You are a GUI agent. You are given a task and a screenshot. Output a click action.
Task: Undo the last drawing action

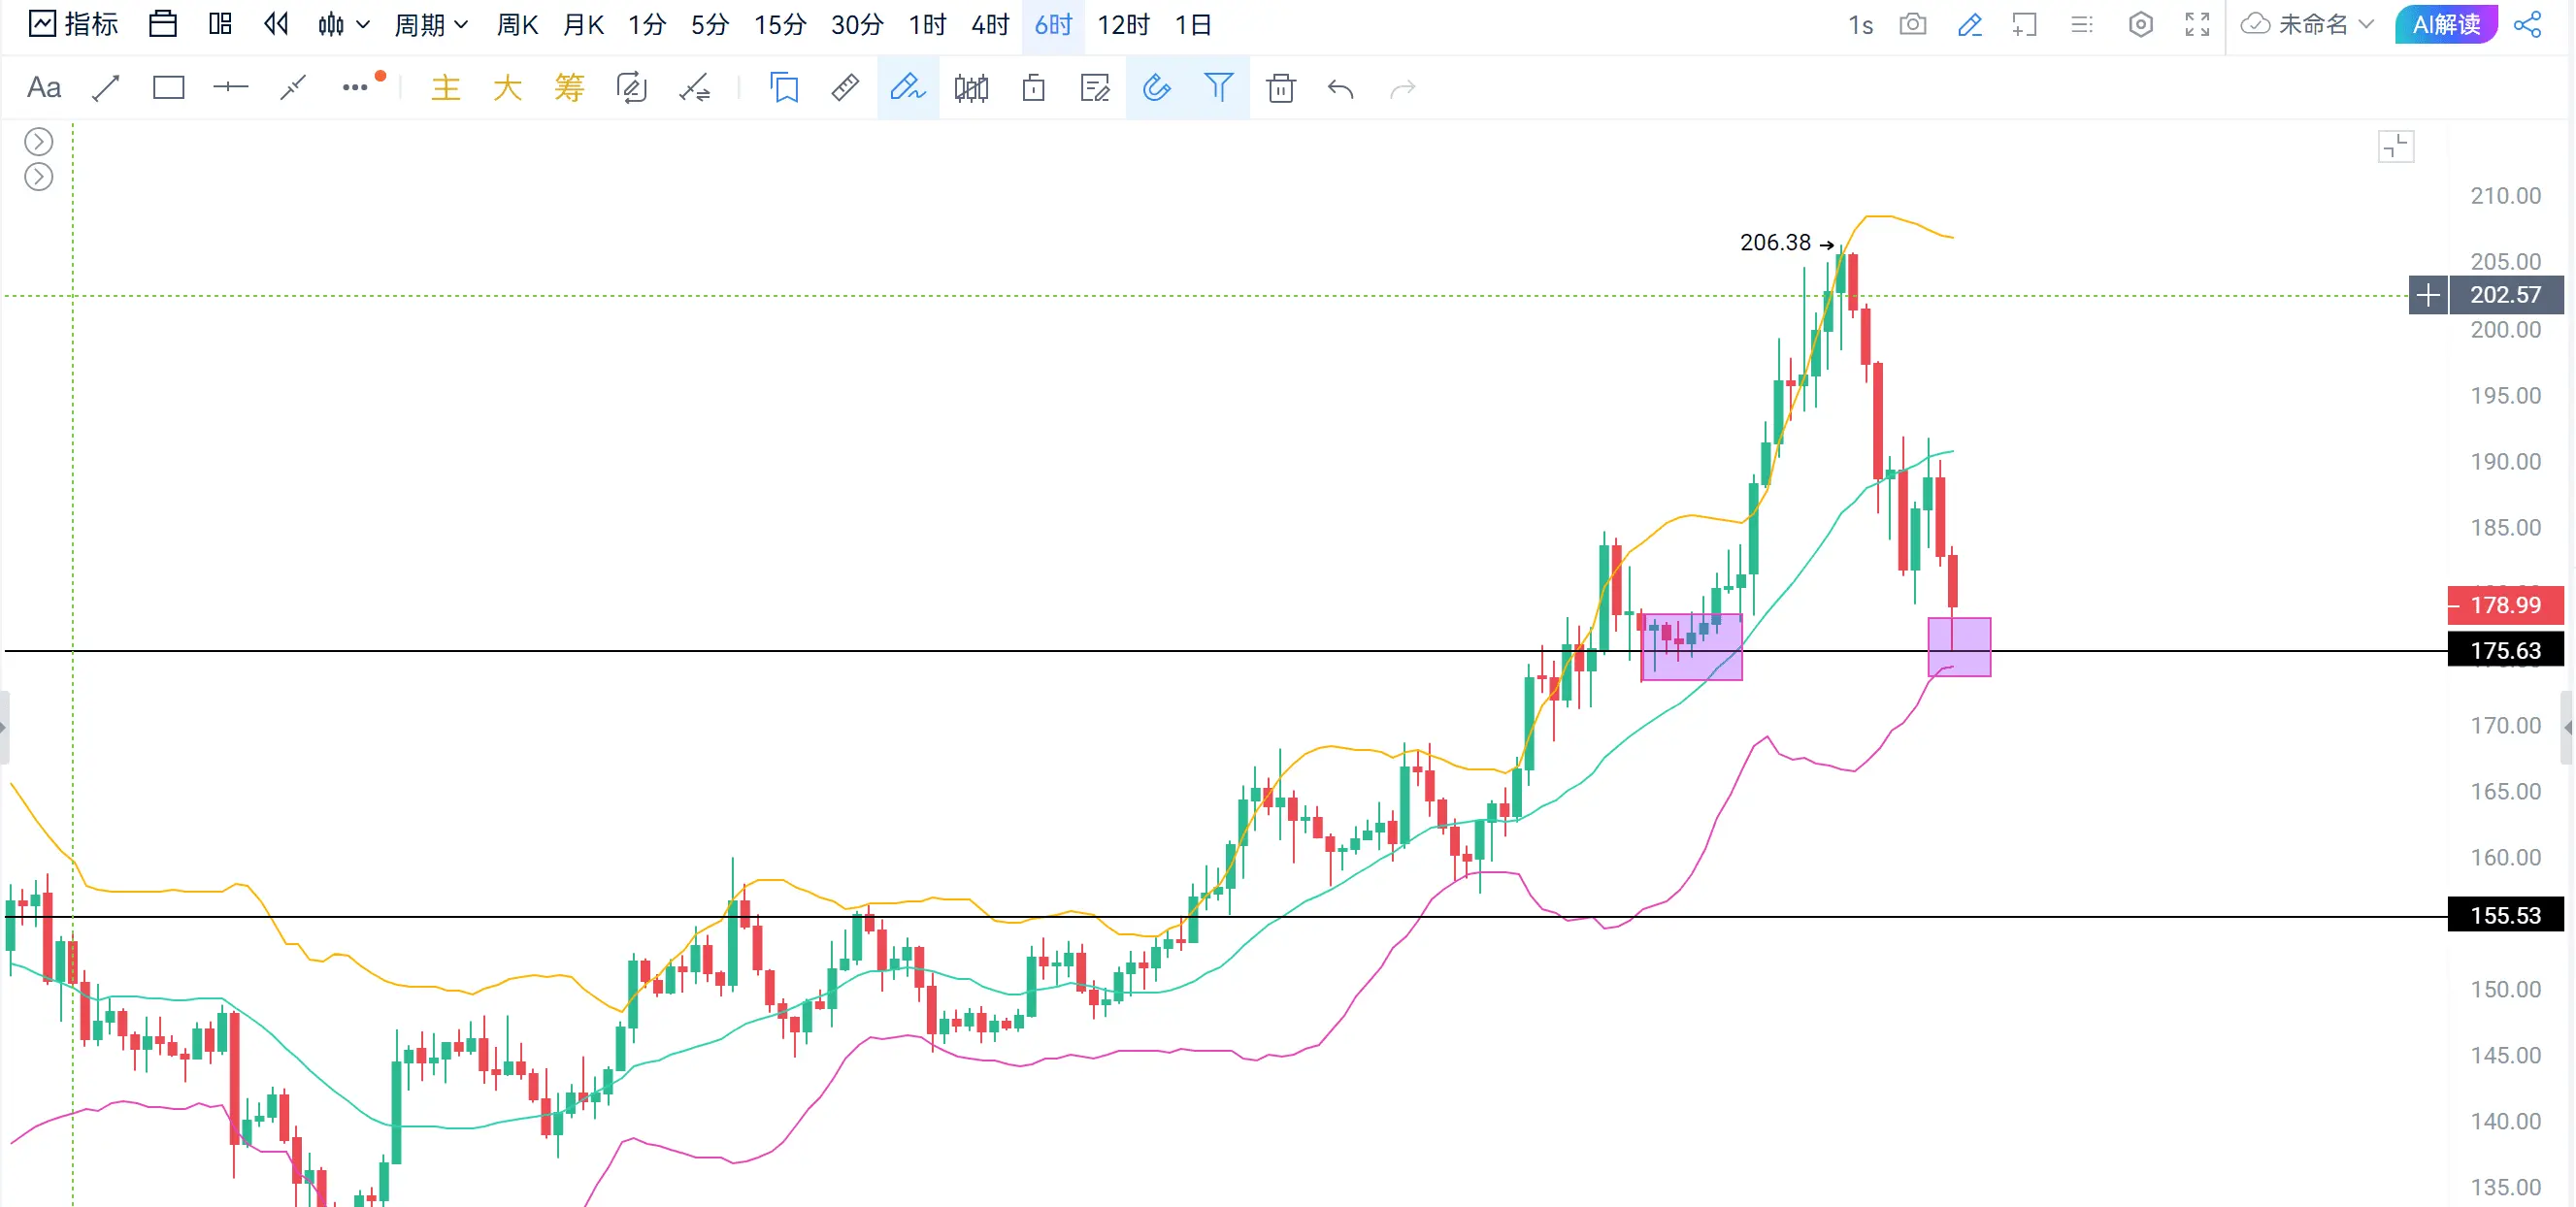click(x=1341, y=89)
